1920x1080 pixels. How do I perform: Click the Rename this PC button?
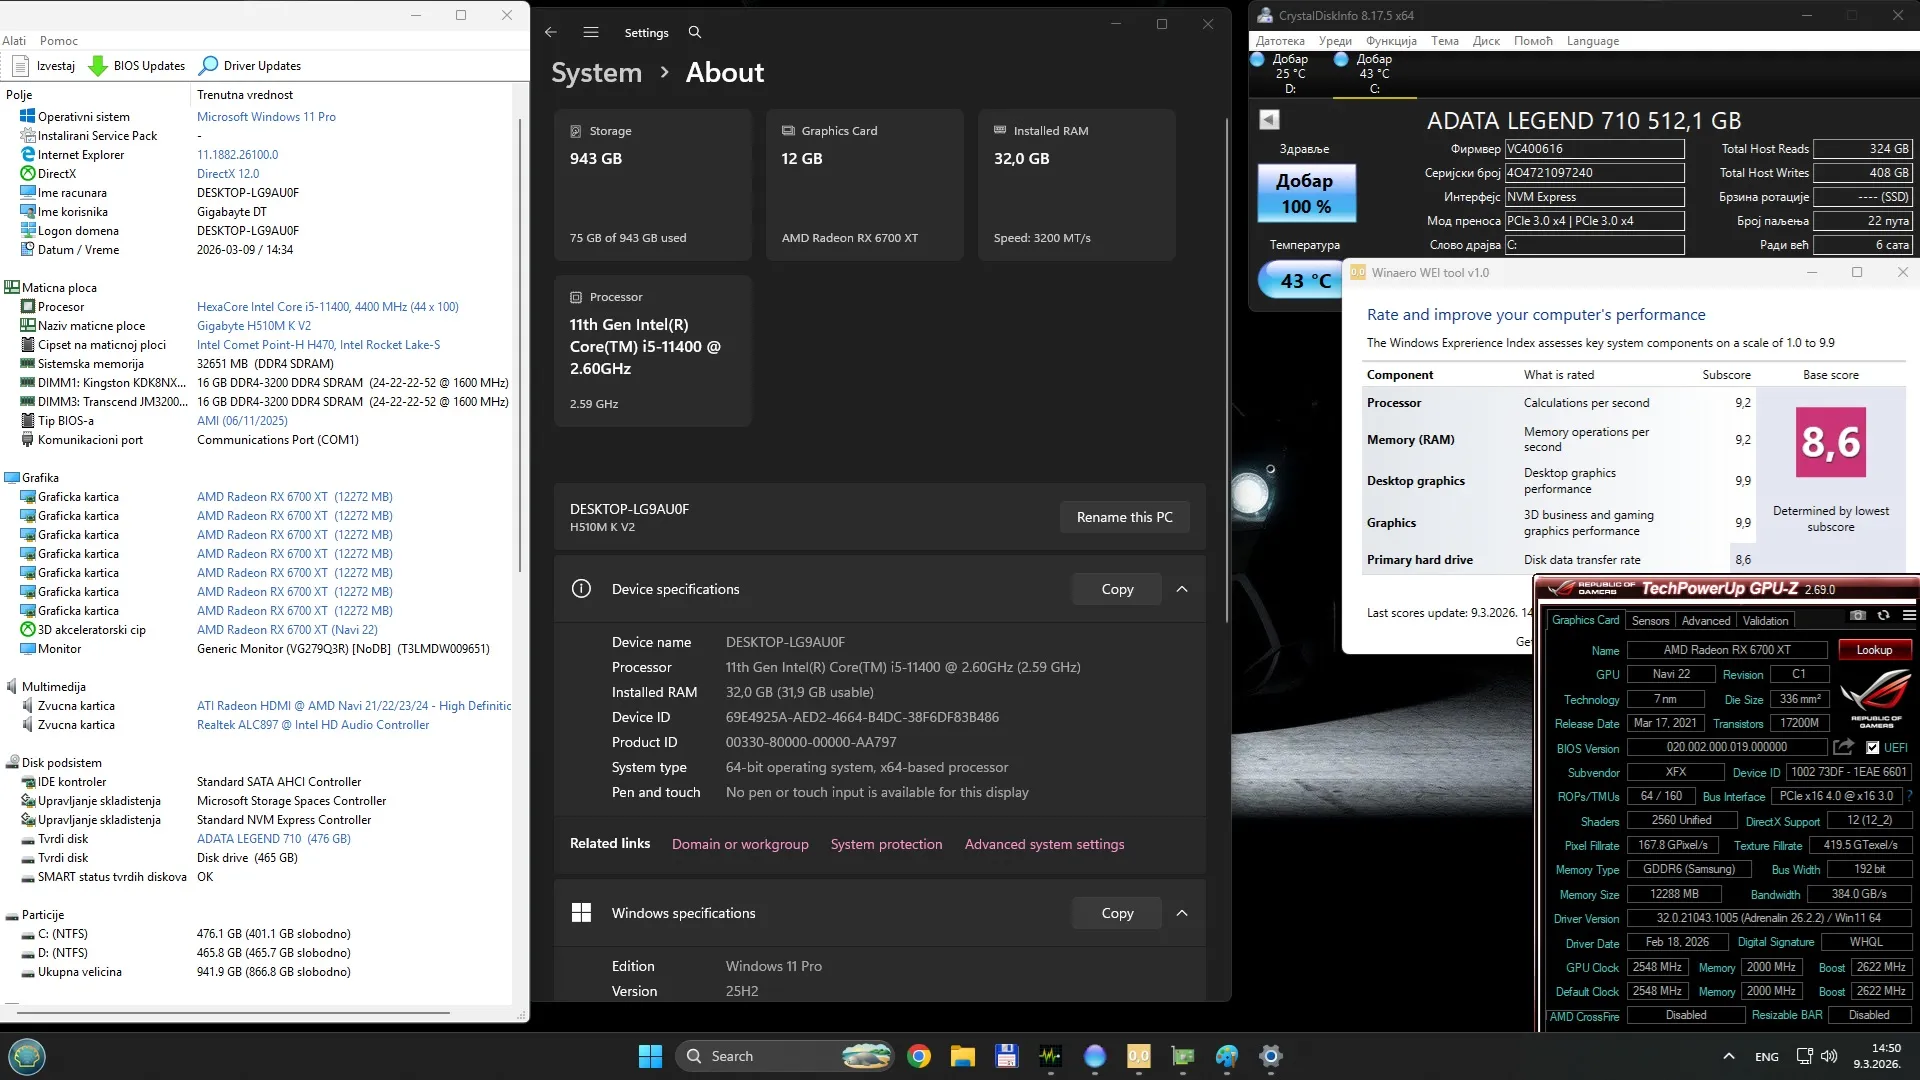click(1124, 517)
